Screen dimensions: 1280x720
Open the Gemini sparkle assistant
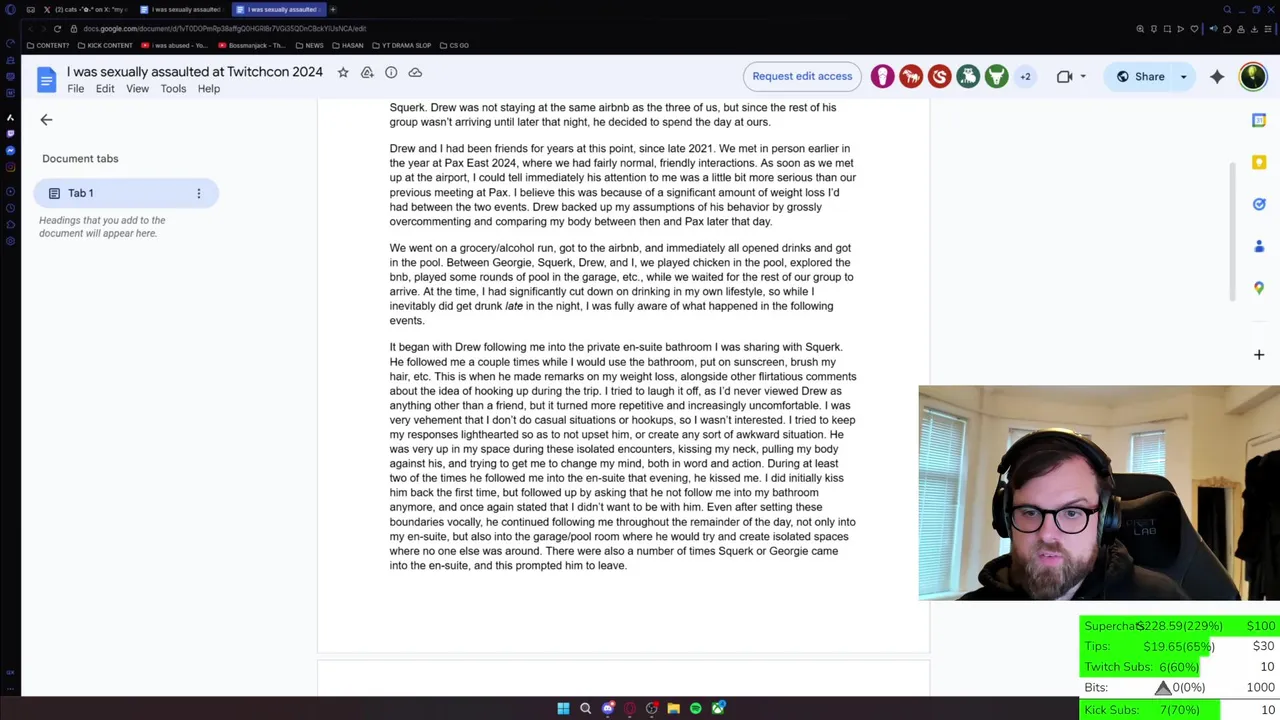[x=1217, y=77]
